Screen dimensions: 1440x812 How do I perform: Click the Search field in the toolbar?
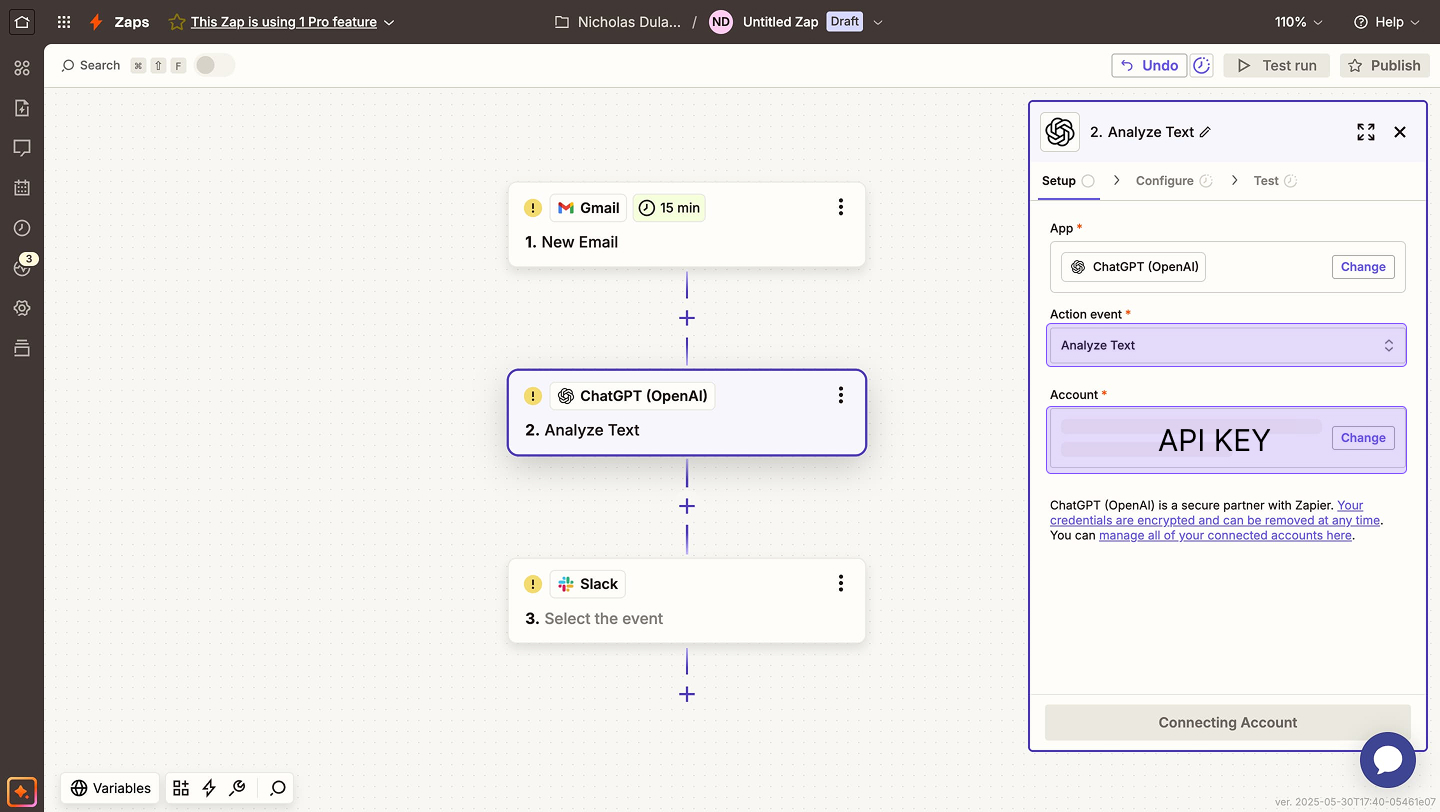point(91,65)
